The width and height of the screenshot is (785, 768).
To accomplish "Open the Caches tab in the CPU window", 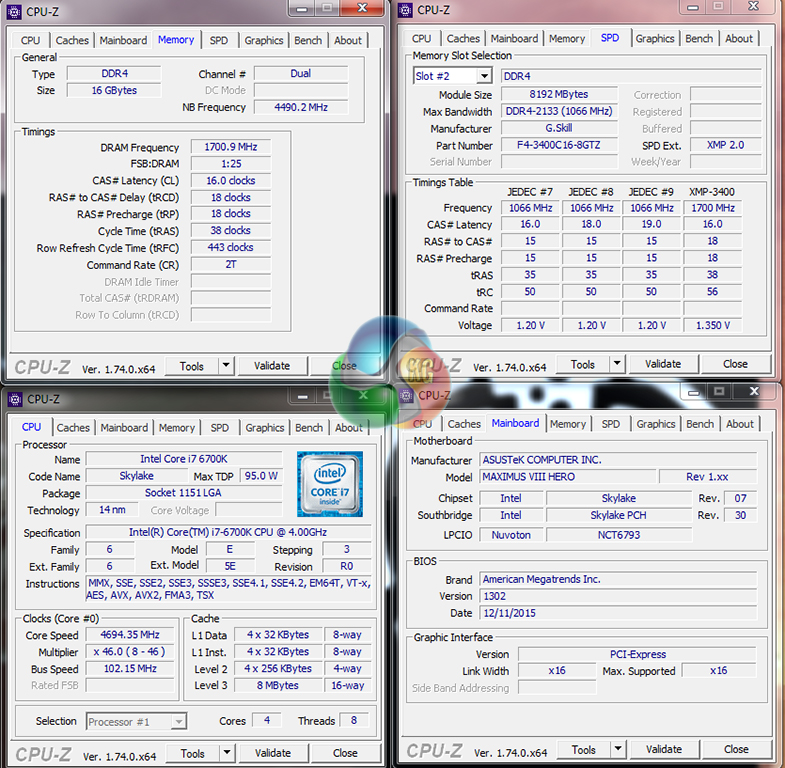I will point(73,428).
